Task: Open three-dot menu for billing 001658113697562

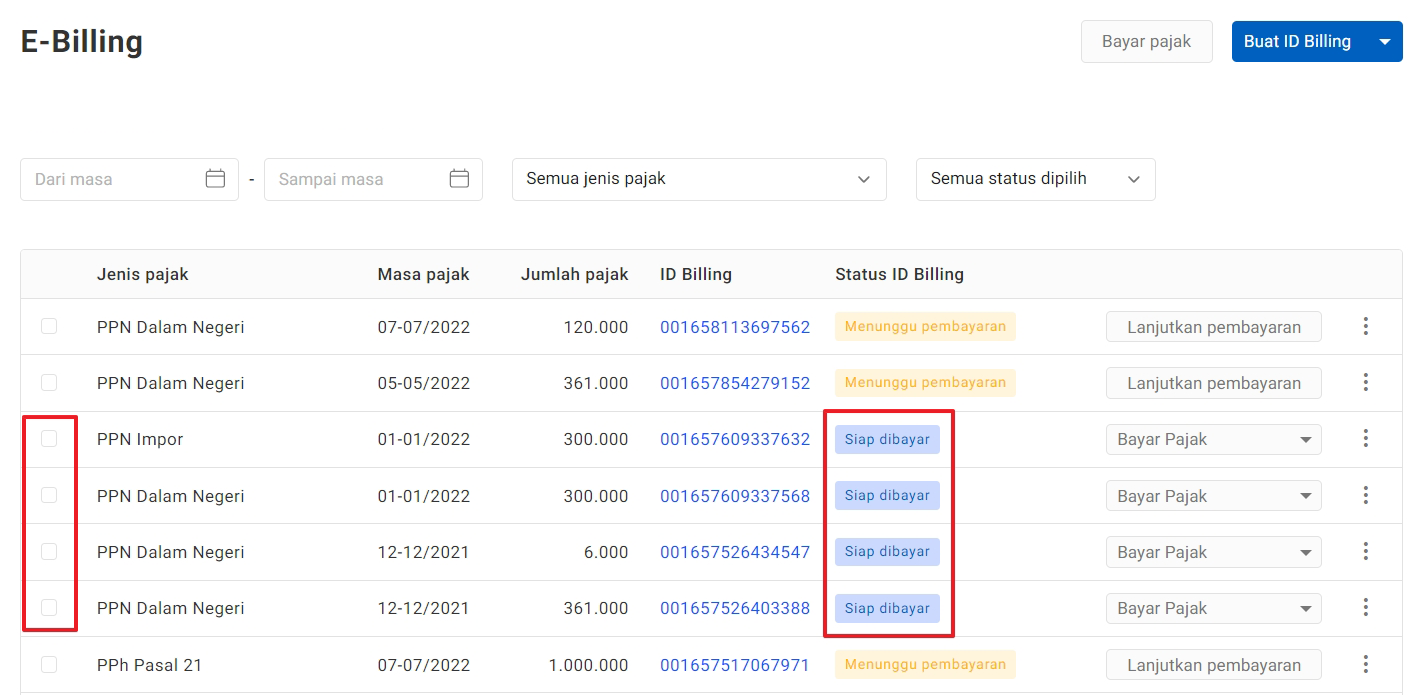Action: [1365, 326]
